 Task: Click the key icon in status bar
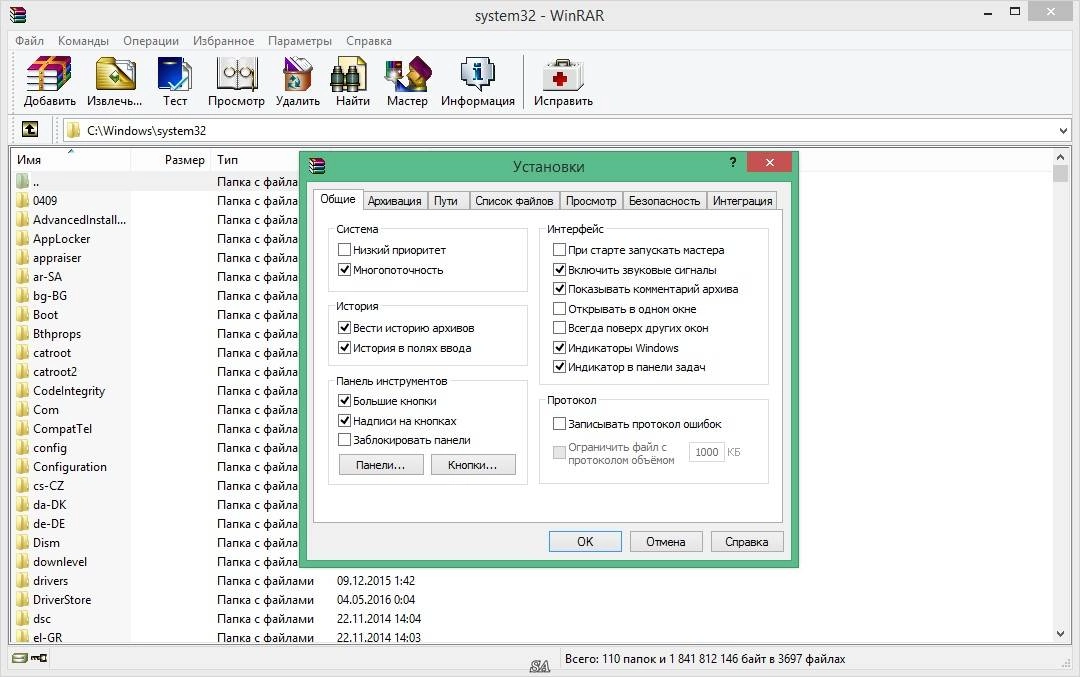pos(39,658)
